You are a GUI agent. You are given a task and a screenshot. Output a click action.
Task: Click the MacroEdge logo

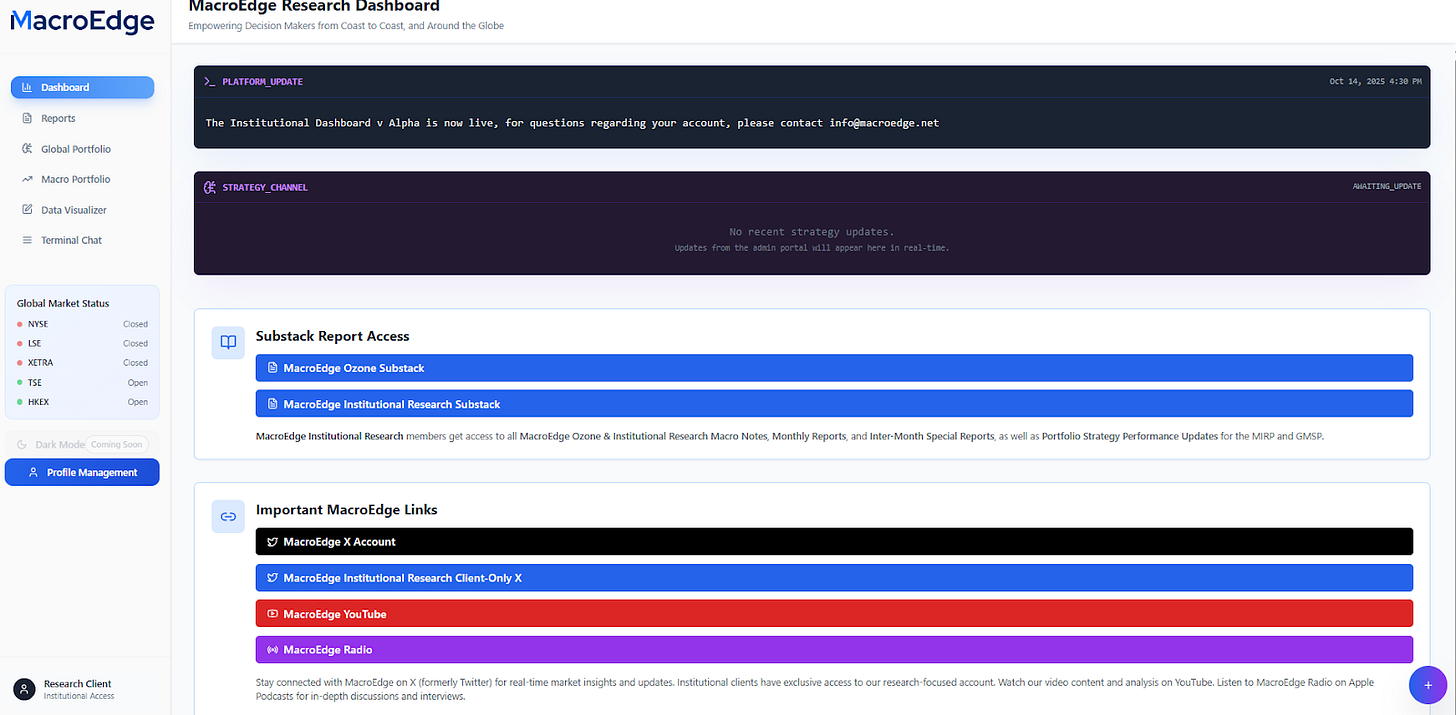82,21
